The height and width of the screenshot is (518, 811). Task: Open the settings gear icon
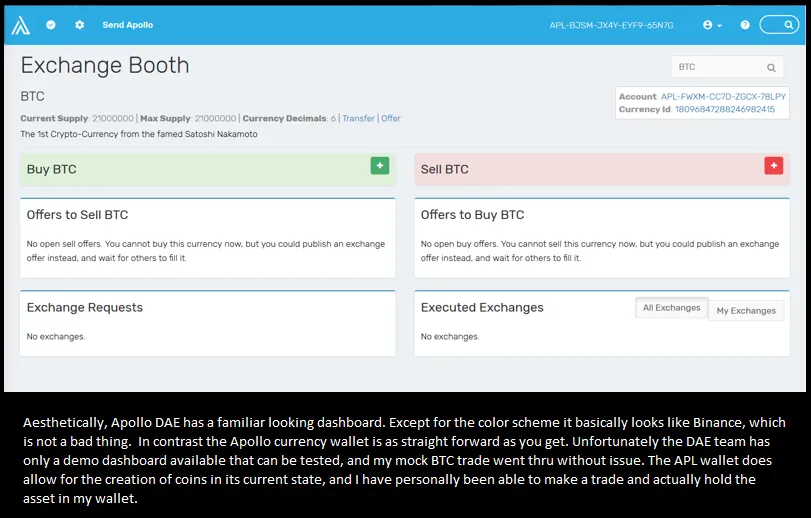pos(79,25)
